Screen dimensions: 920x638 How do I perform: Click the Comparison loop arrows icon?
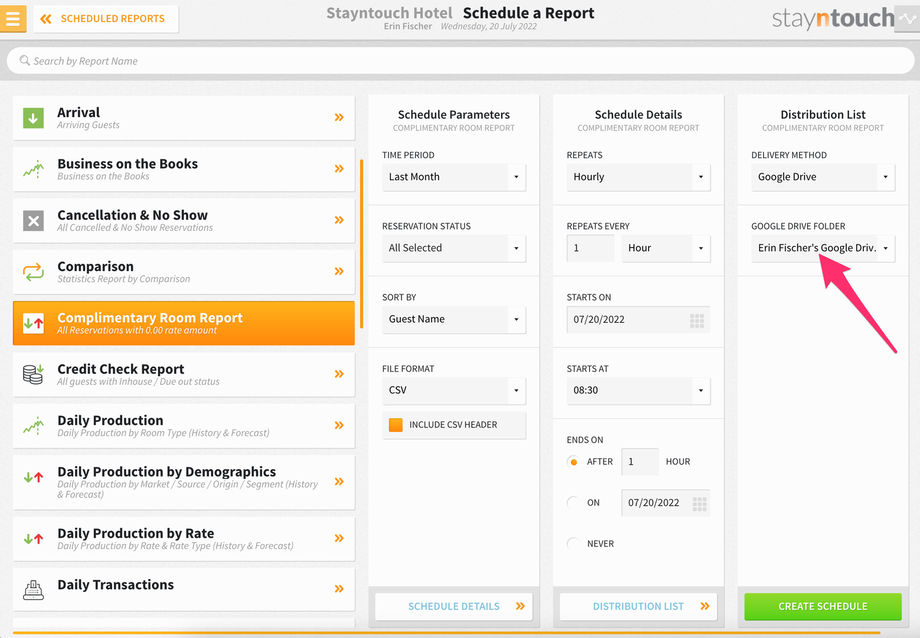(x=33, y=272)
